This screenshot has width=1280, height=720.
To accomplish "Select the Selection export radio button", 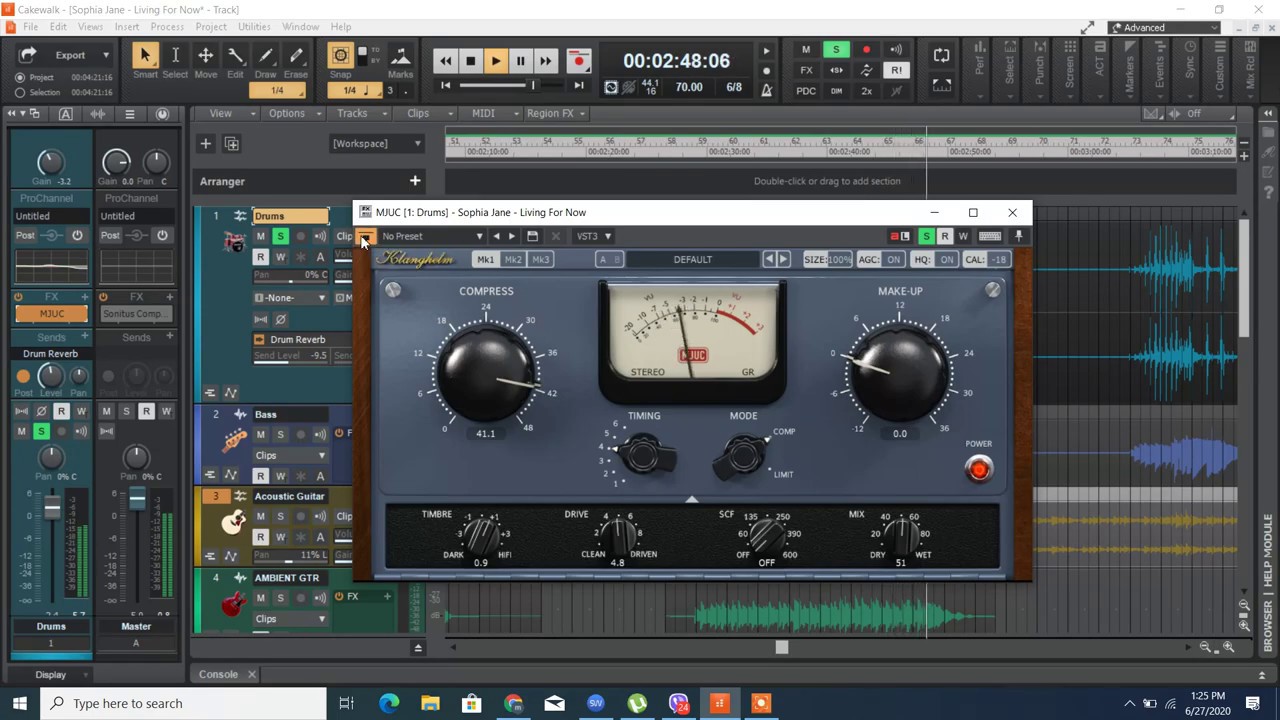I will (20, 92).
